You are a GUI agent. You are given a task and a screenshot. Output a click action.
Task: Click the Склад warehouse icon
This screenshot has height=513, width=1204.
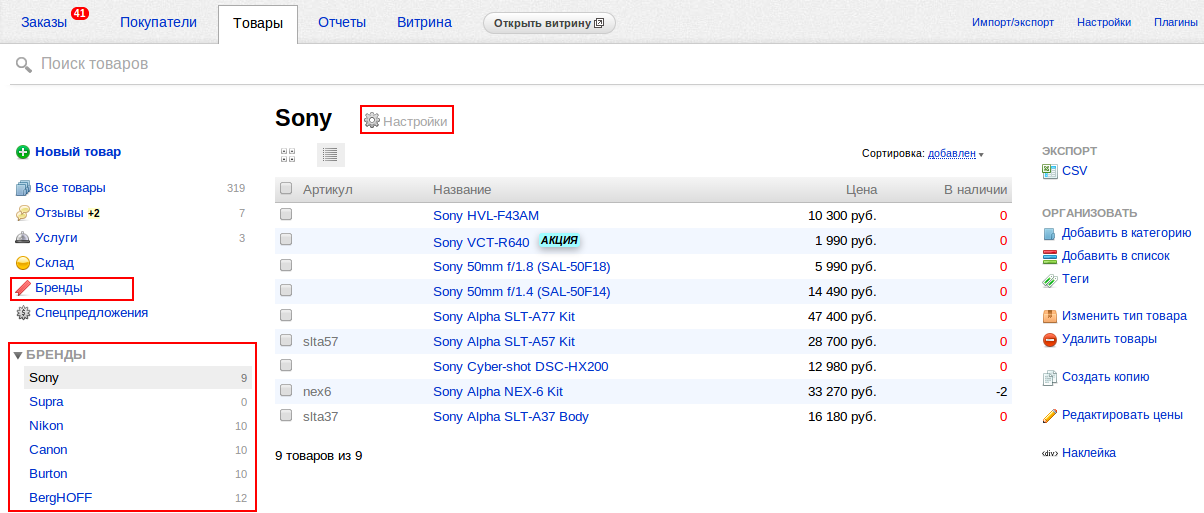(x=23, y=263)
